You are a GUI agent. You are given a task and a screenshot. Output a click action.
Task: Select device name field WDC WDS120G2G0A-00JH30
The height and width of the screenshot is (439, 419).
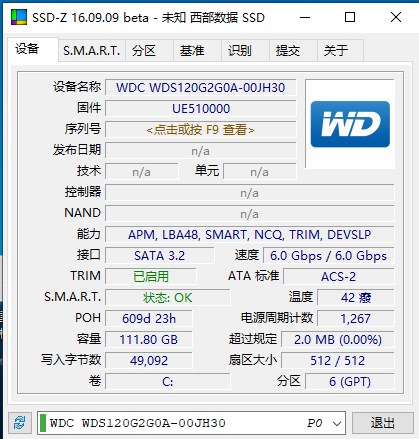[x=201, y=88]
